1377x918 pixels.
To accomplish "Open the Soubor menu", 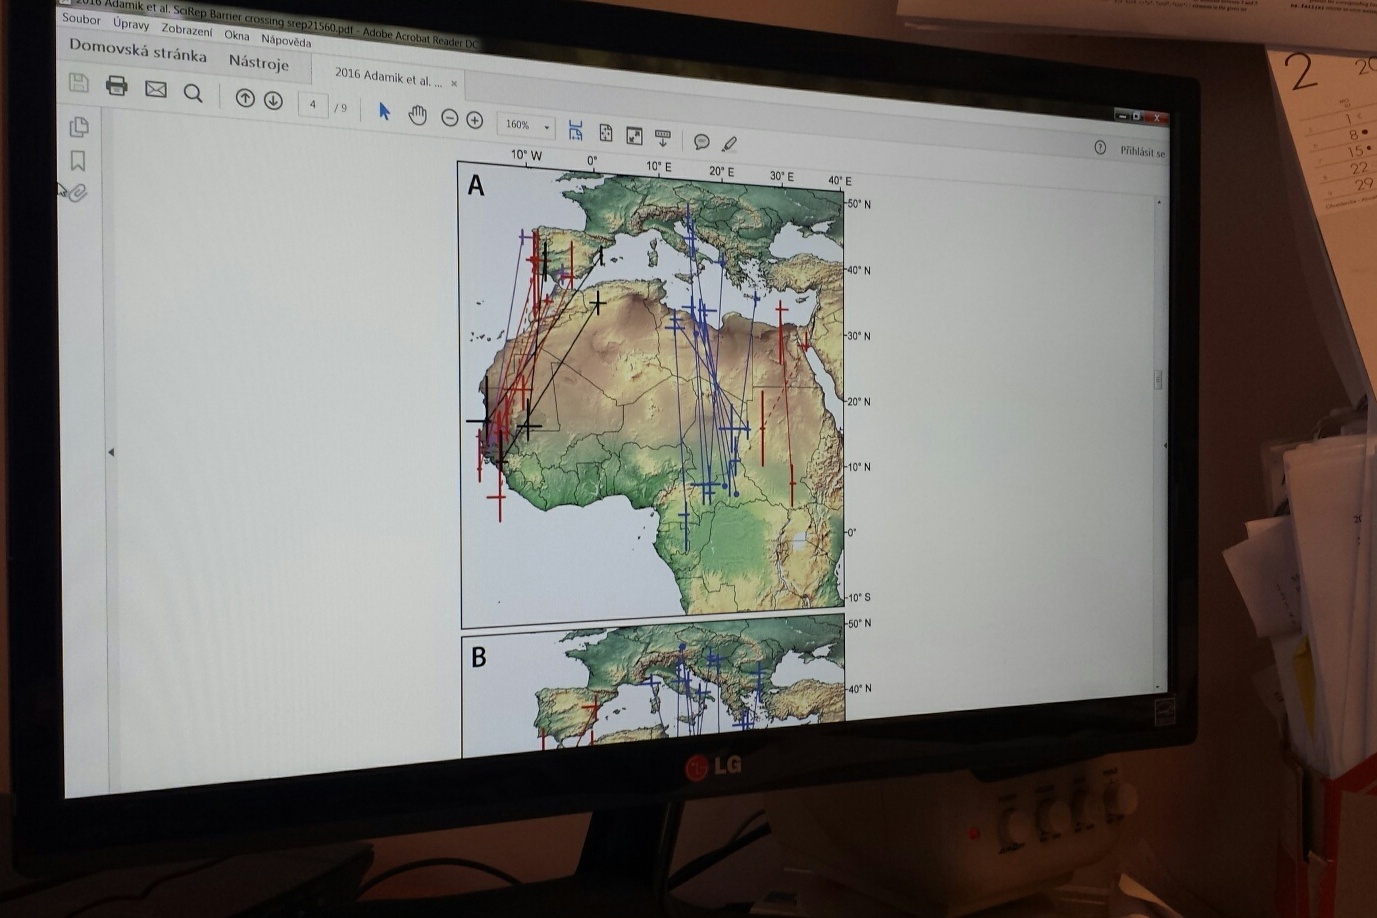I will click(81, 19).
